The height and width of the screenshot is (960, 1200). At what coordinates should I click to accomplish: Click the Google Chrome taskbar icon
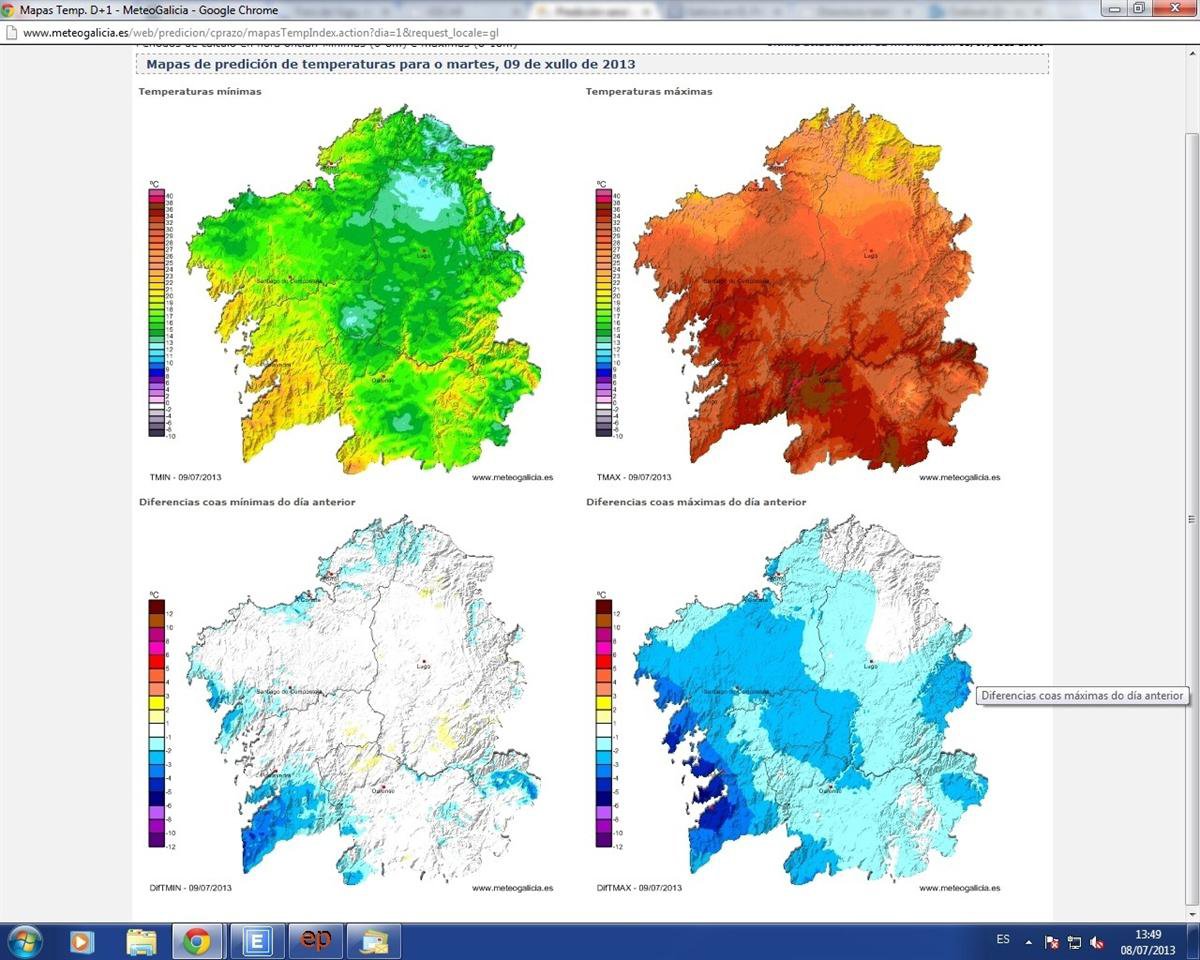(x=197, y=941)
